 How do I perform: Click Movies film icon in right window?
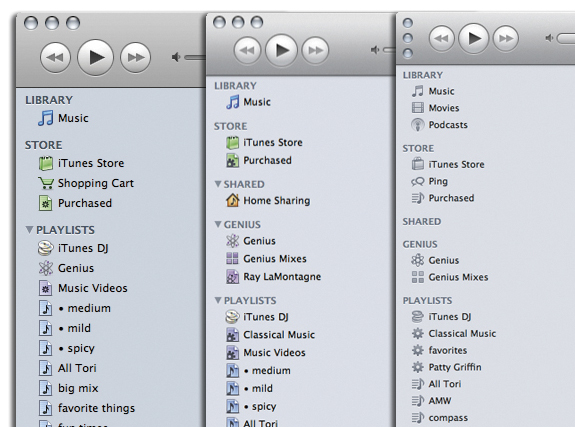tap(418, 108)
